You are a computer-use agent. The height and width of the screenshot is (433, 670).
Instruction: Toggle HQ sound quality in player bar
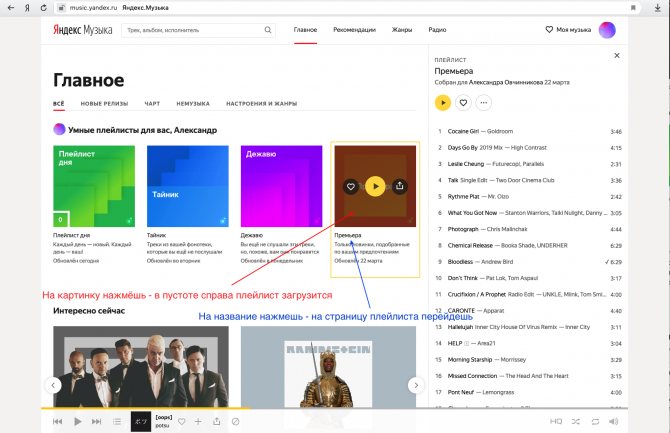click(555, 421)
